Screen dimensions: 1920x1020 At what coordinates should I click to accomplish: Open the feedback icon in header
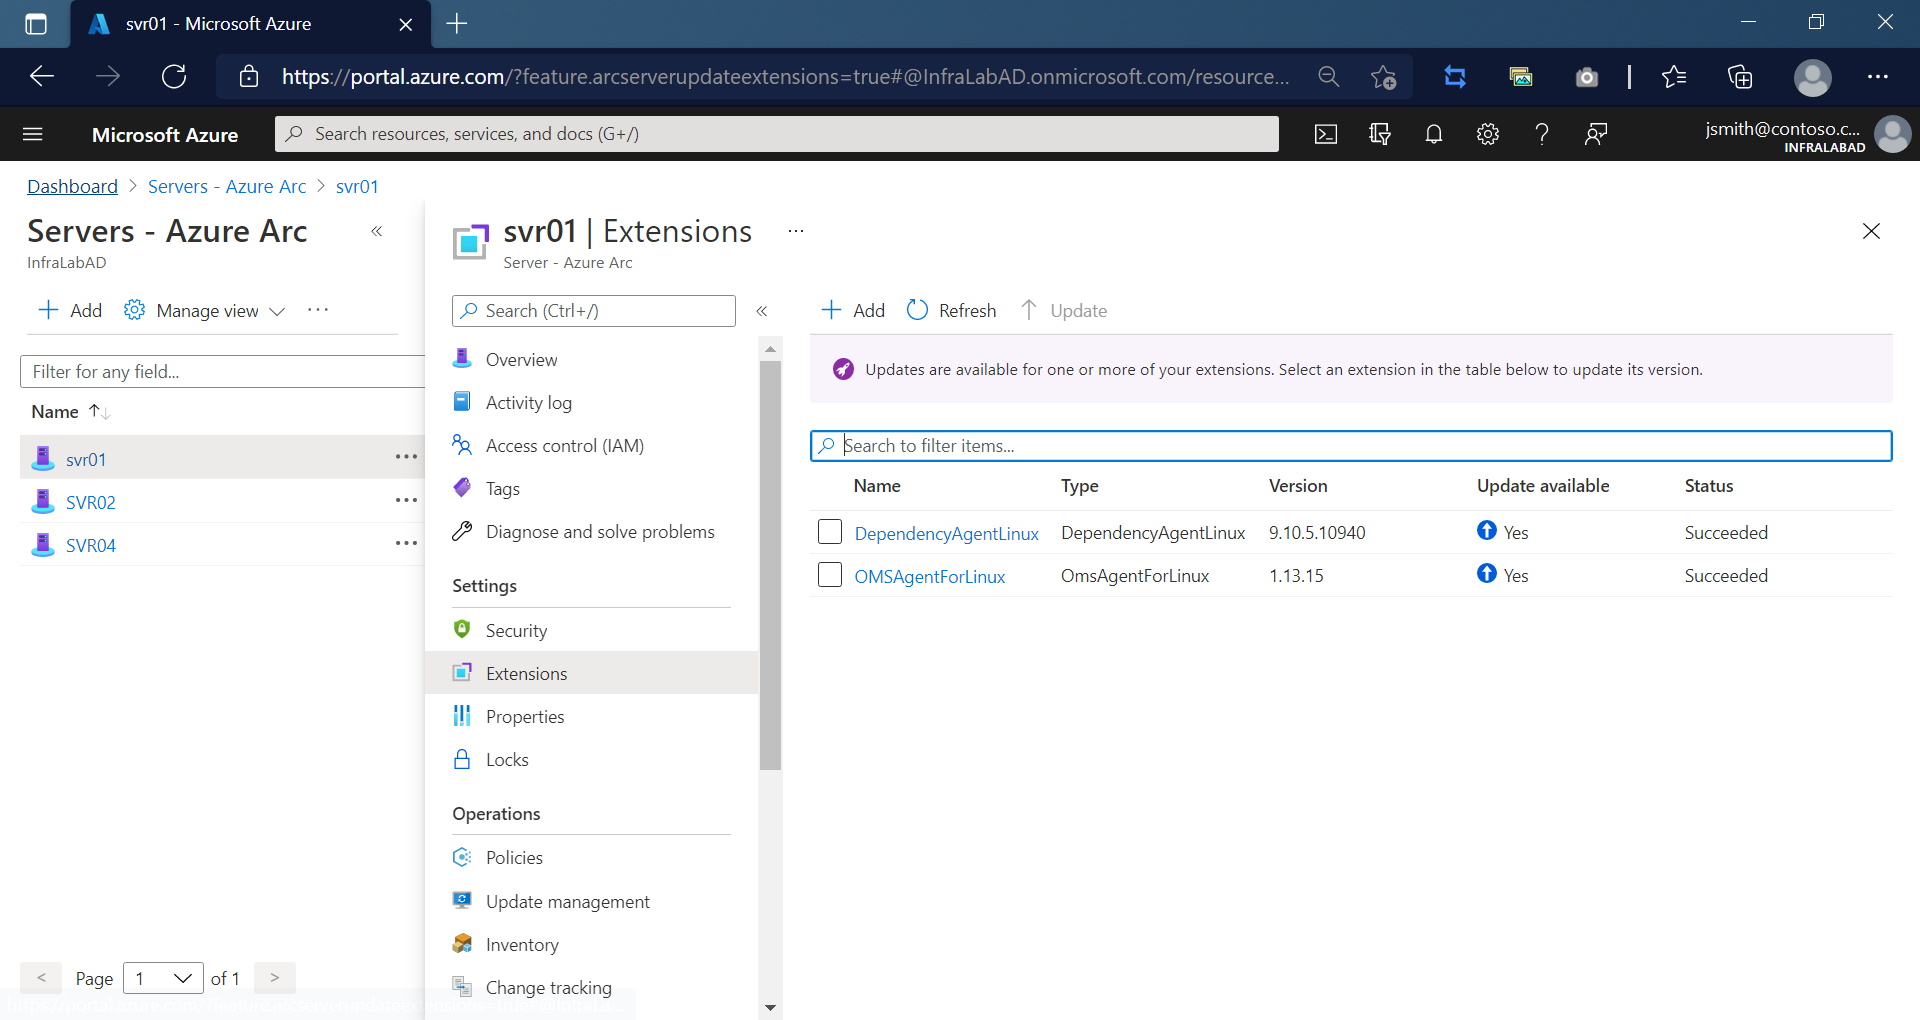[x=1595, y=134]
